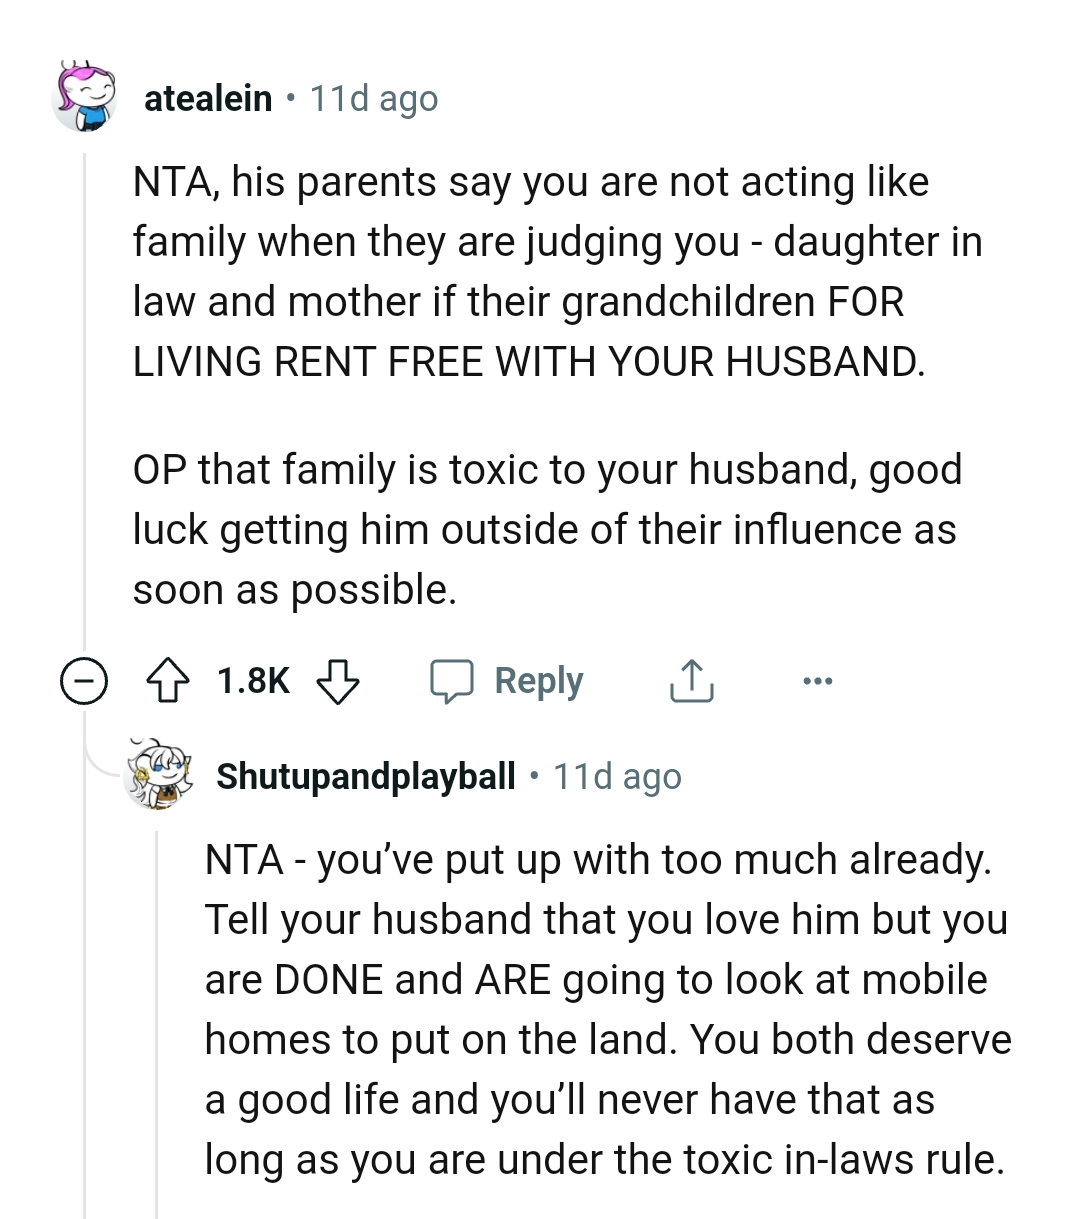
Task: Click the Reply button under atealein's comment
Action: [537, 681]
